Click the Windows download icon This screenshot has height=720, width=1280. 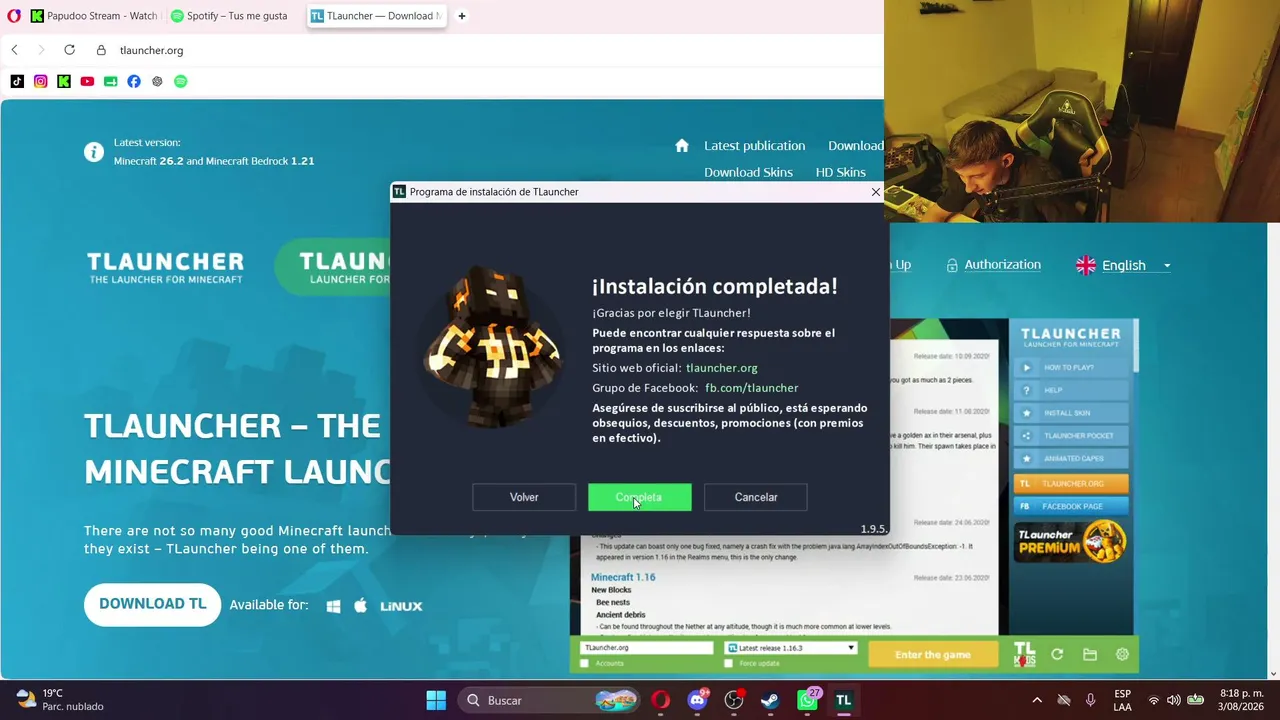pos(334,606)
